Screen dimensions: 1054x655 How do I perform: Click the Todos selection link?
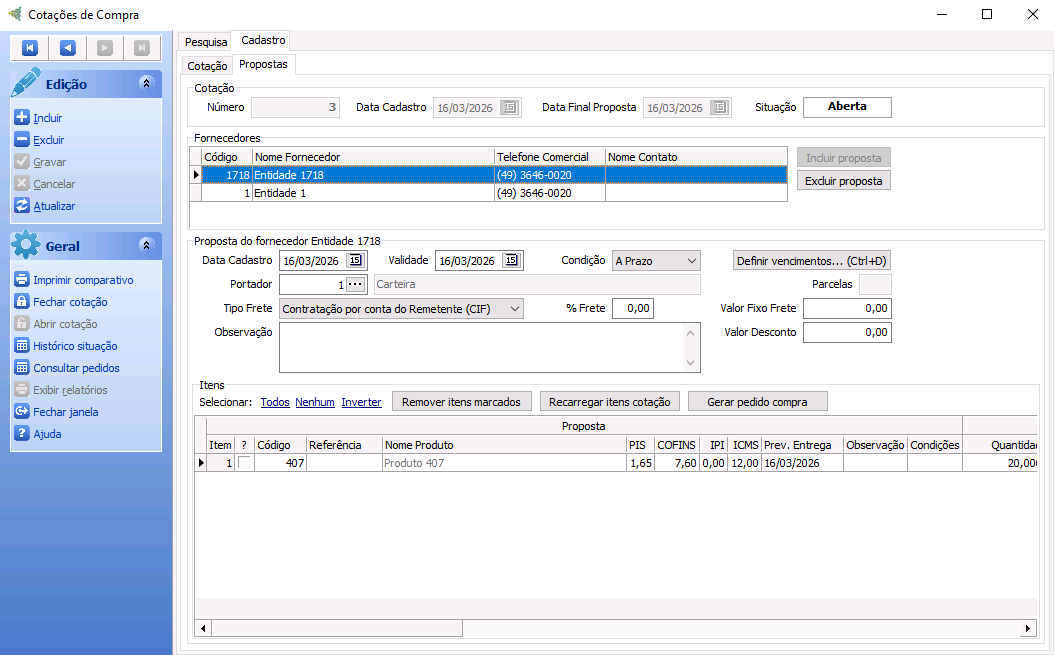(x=275, y=402)
